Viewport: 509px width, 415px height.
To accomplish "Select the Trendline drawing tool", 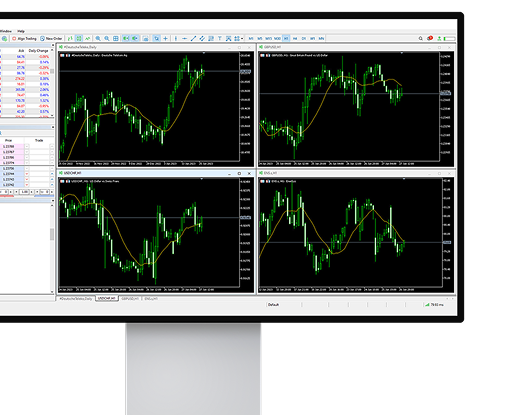I will pyautogui.click(x=193, y=39).
